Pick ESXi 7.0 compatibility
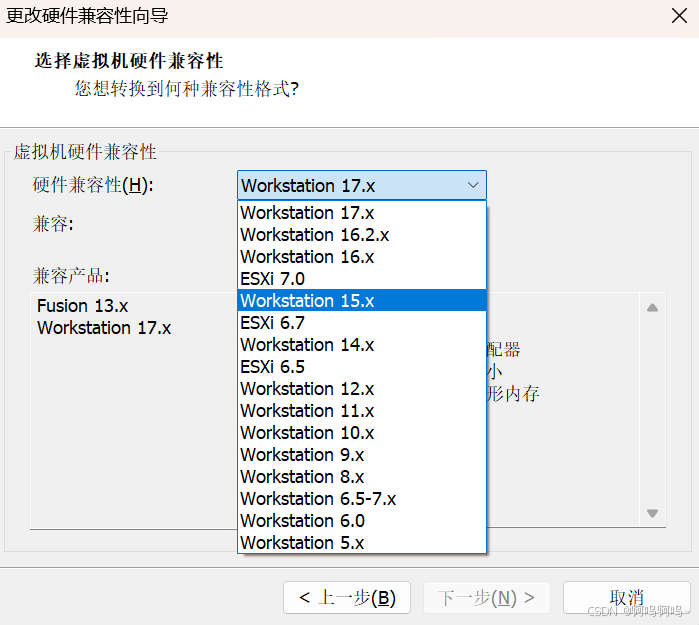The height and width of the screenshot is (625, 699). click(x=362, y=279)
